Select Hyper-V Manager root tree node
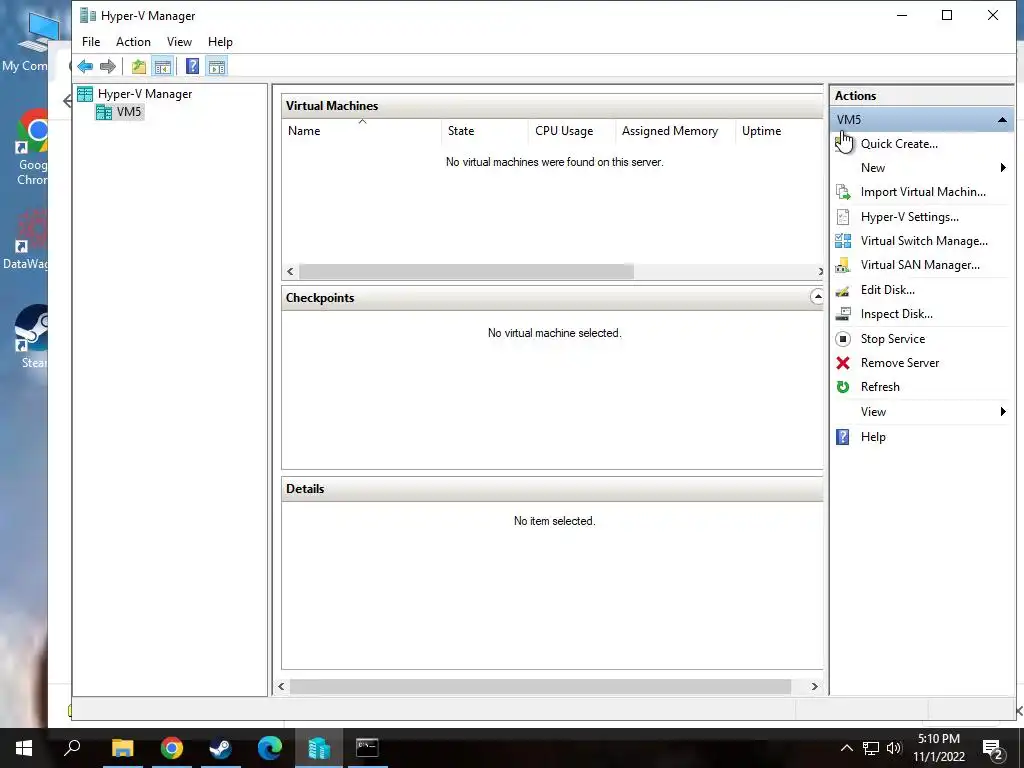Image resolution: width=1024 pixels, height=768 pixels. pyautogui.click(x=144, y=94)
